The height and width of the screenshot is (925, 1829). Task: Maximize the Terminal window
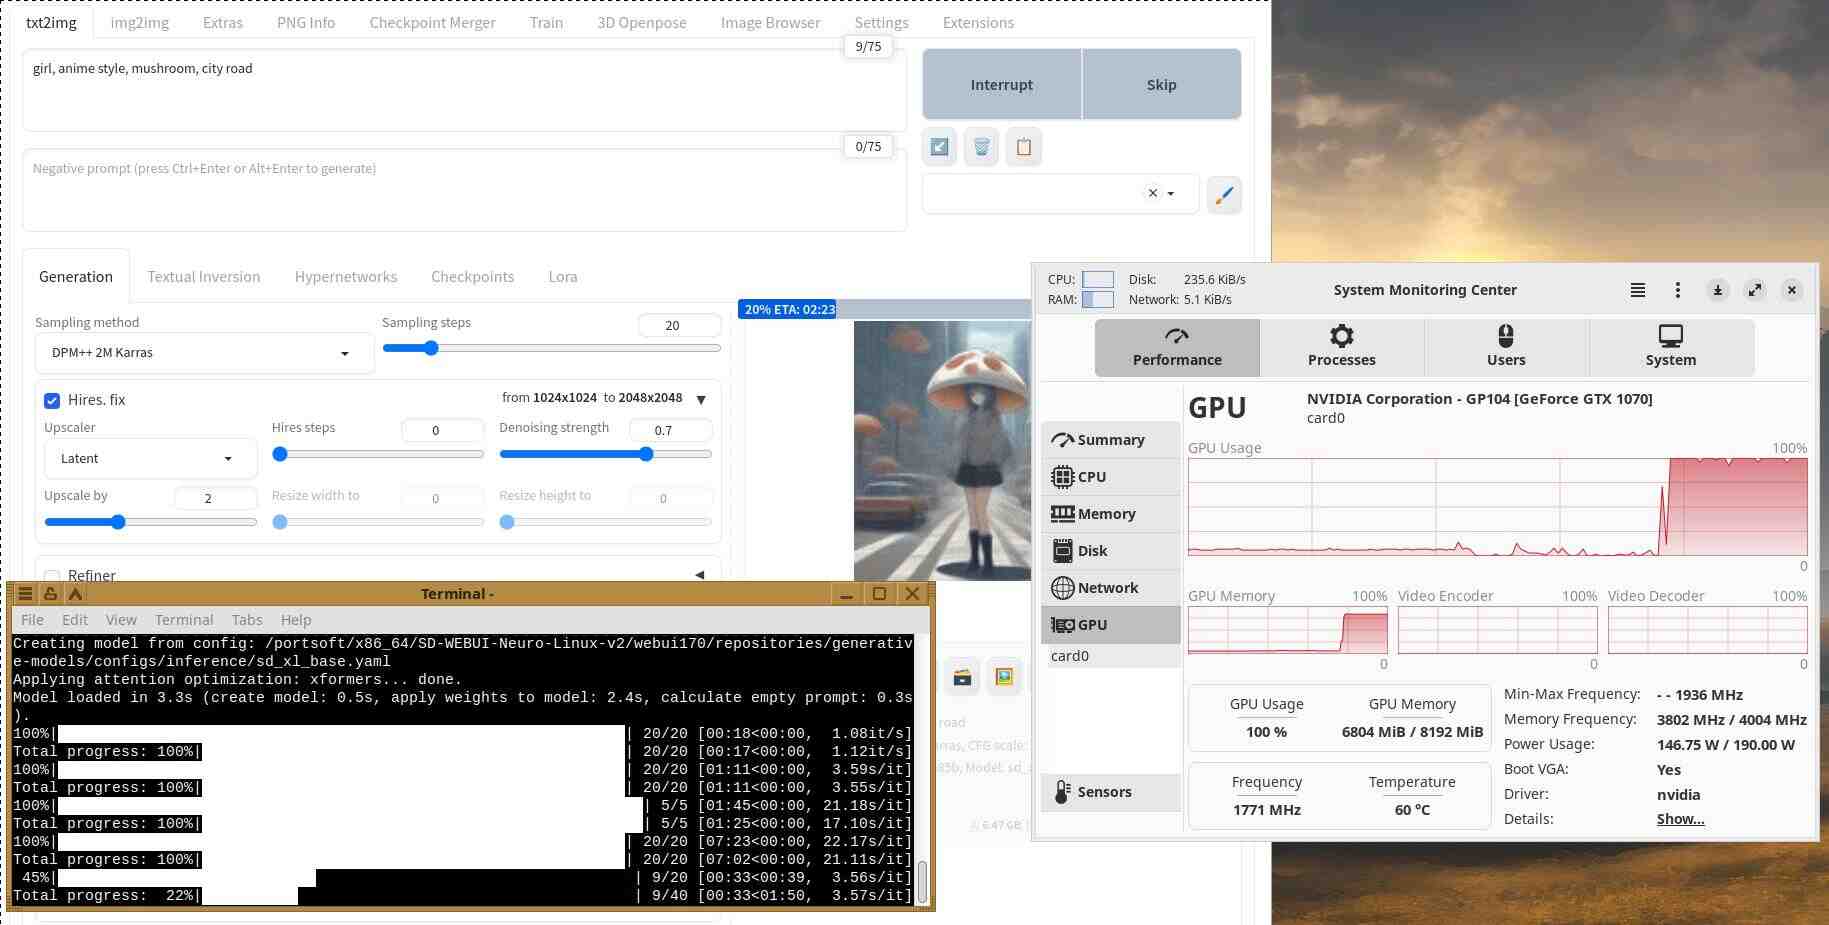879,594
